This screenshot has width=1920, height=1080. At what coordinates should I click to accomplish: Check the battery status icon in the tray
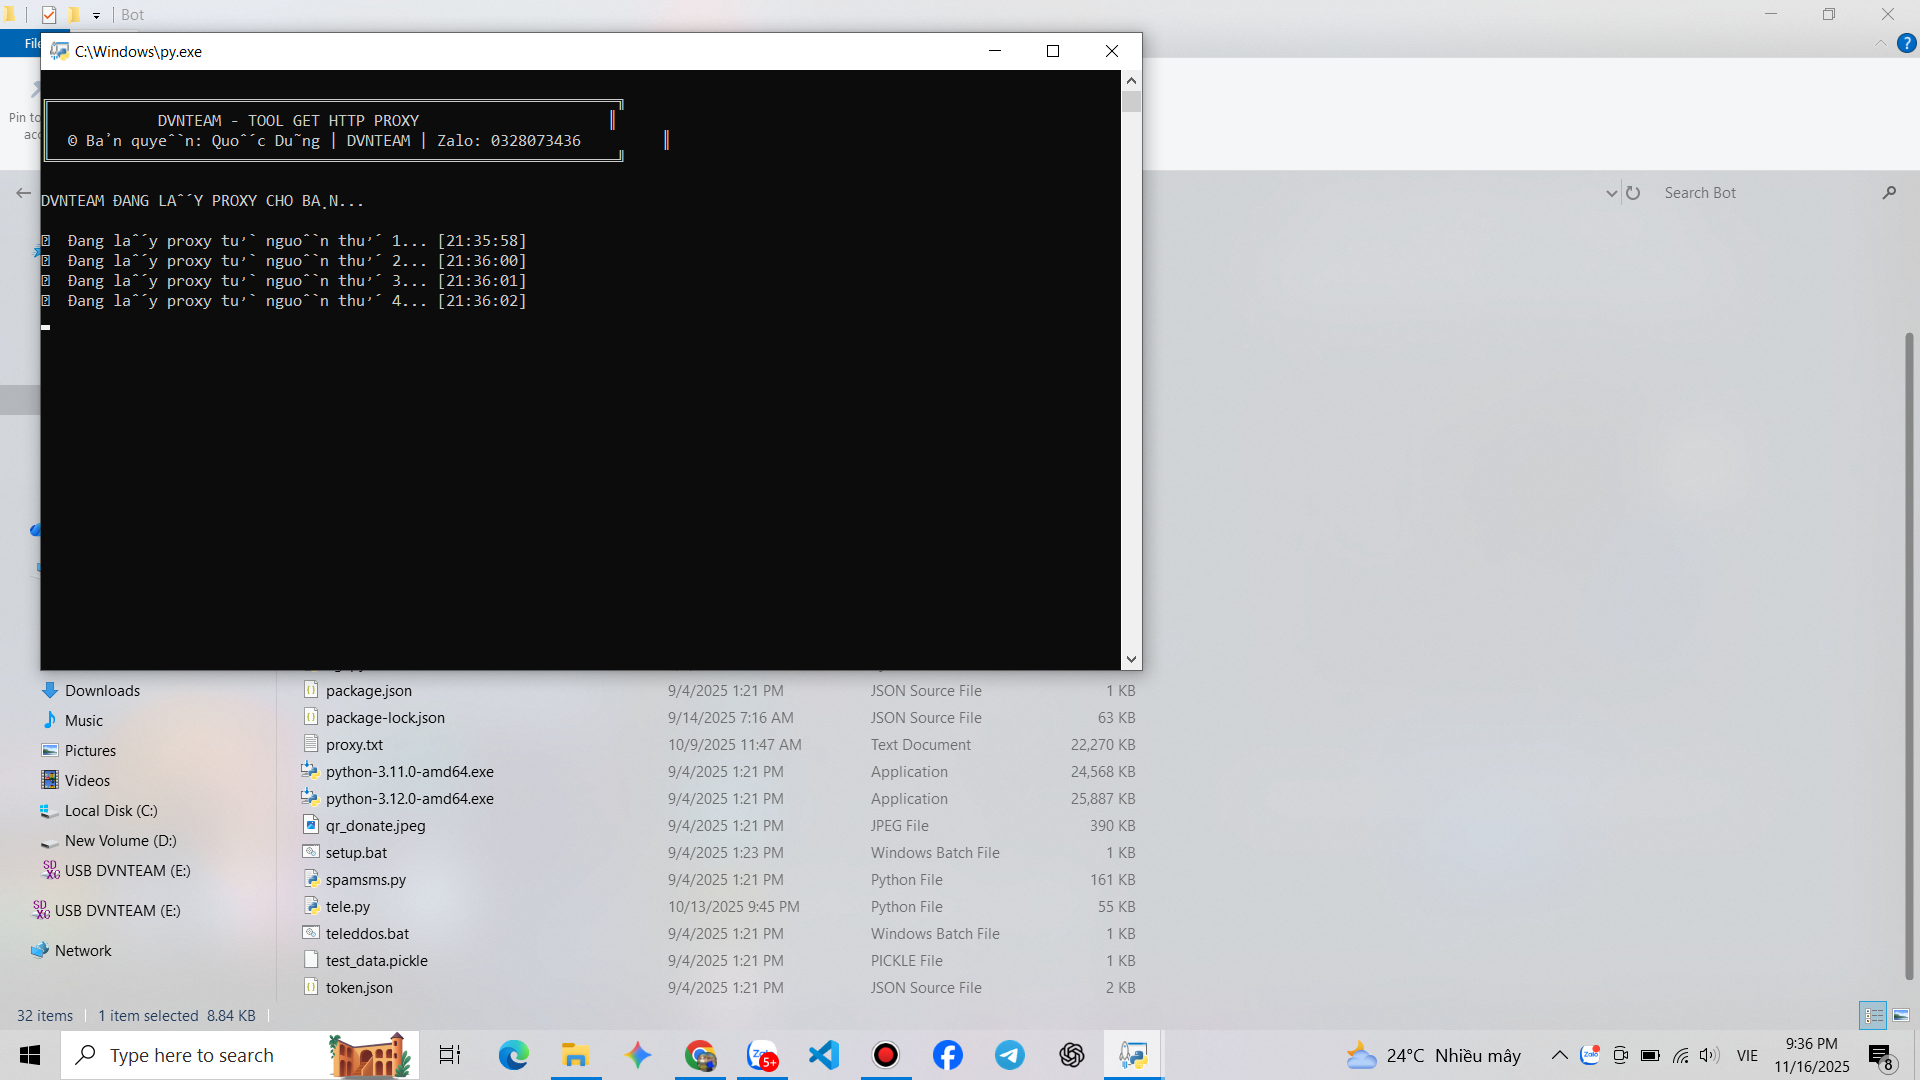pos(1650,1056)
